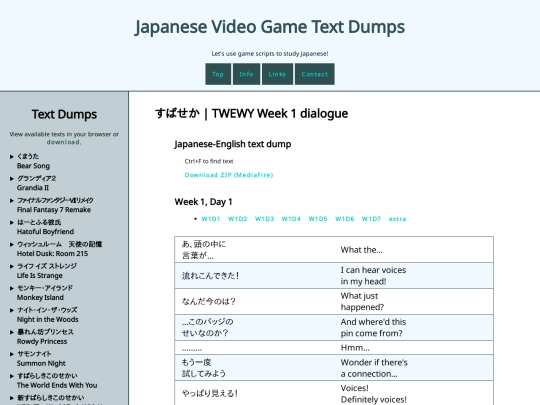540x405 pixels.
Task: Open the Info navigation button
Action: 246,74
